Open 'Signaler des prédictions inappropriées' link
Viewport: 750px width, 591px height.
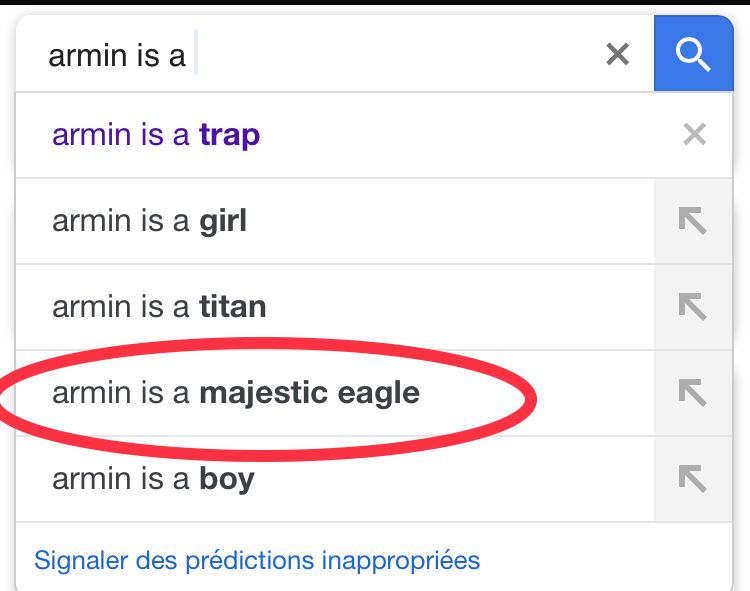pos(257,560)
